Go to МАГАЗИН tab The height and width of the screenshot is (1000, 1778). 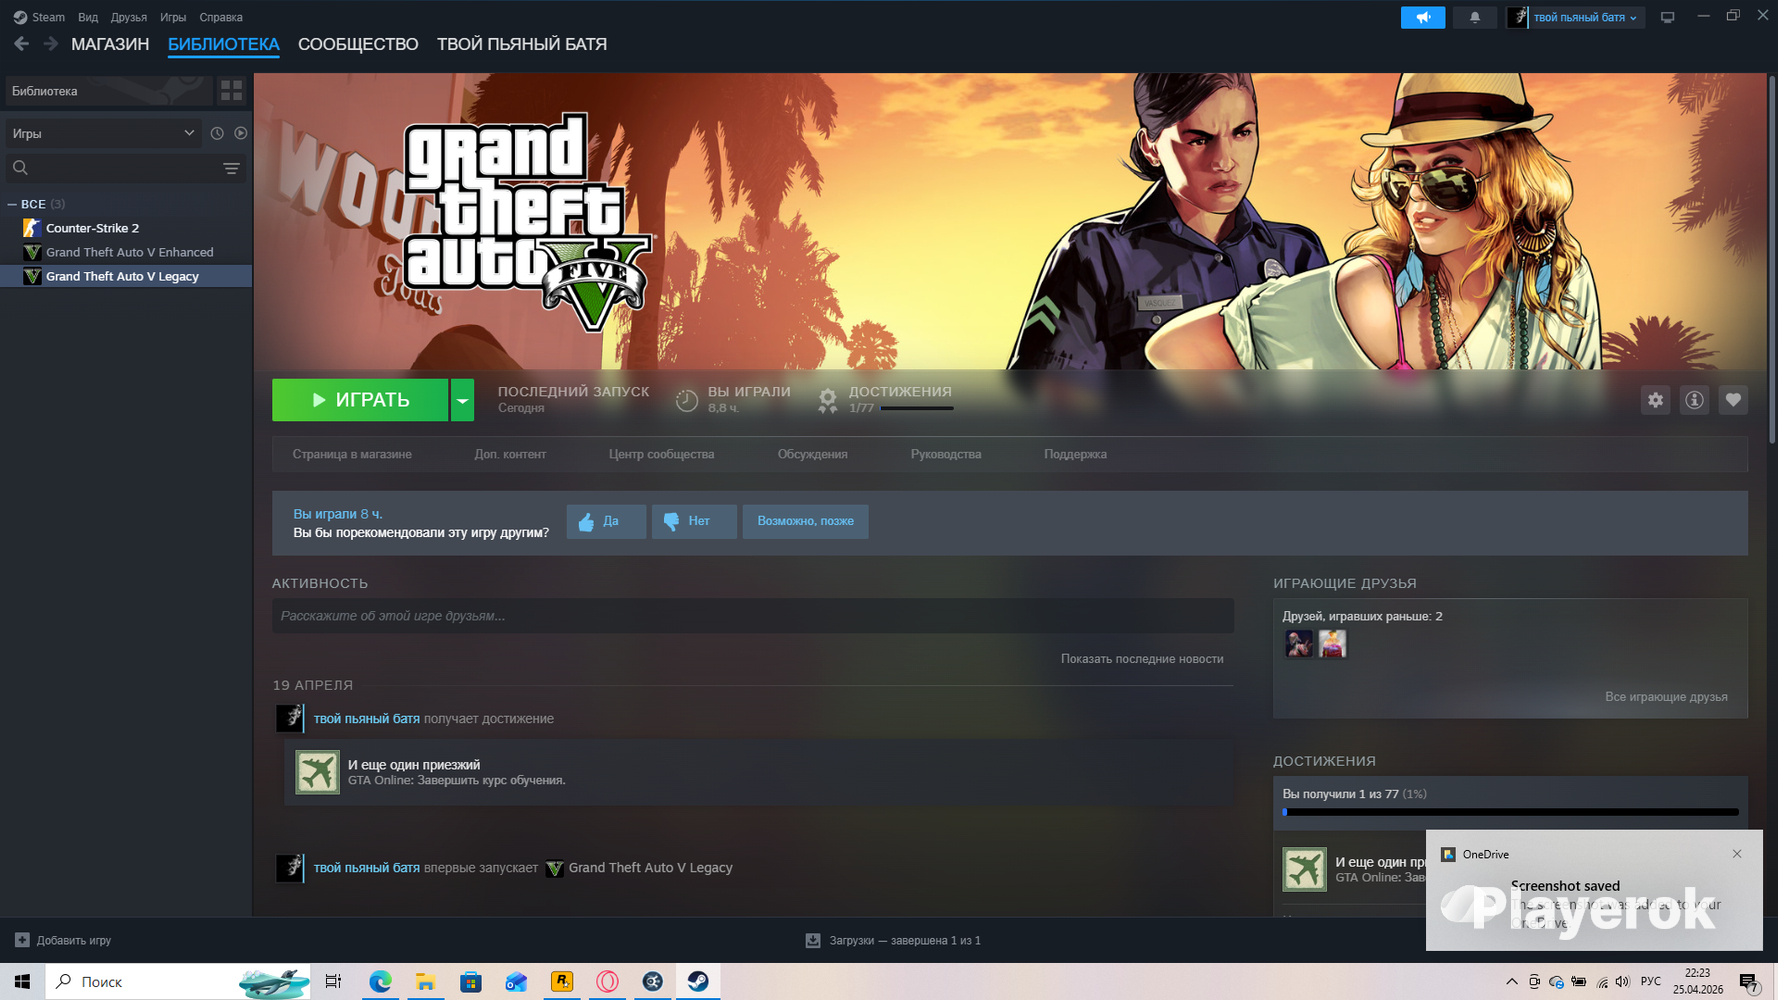click(x=110, y=44)
